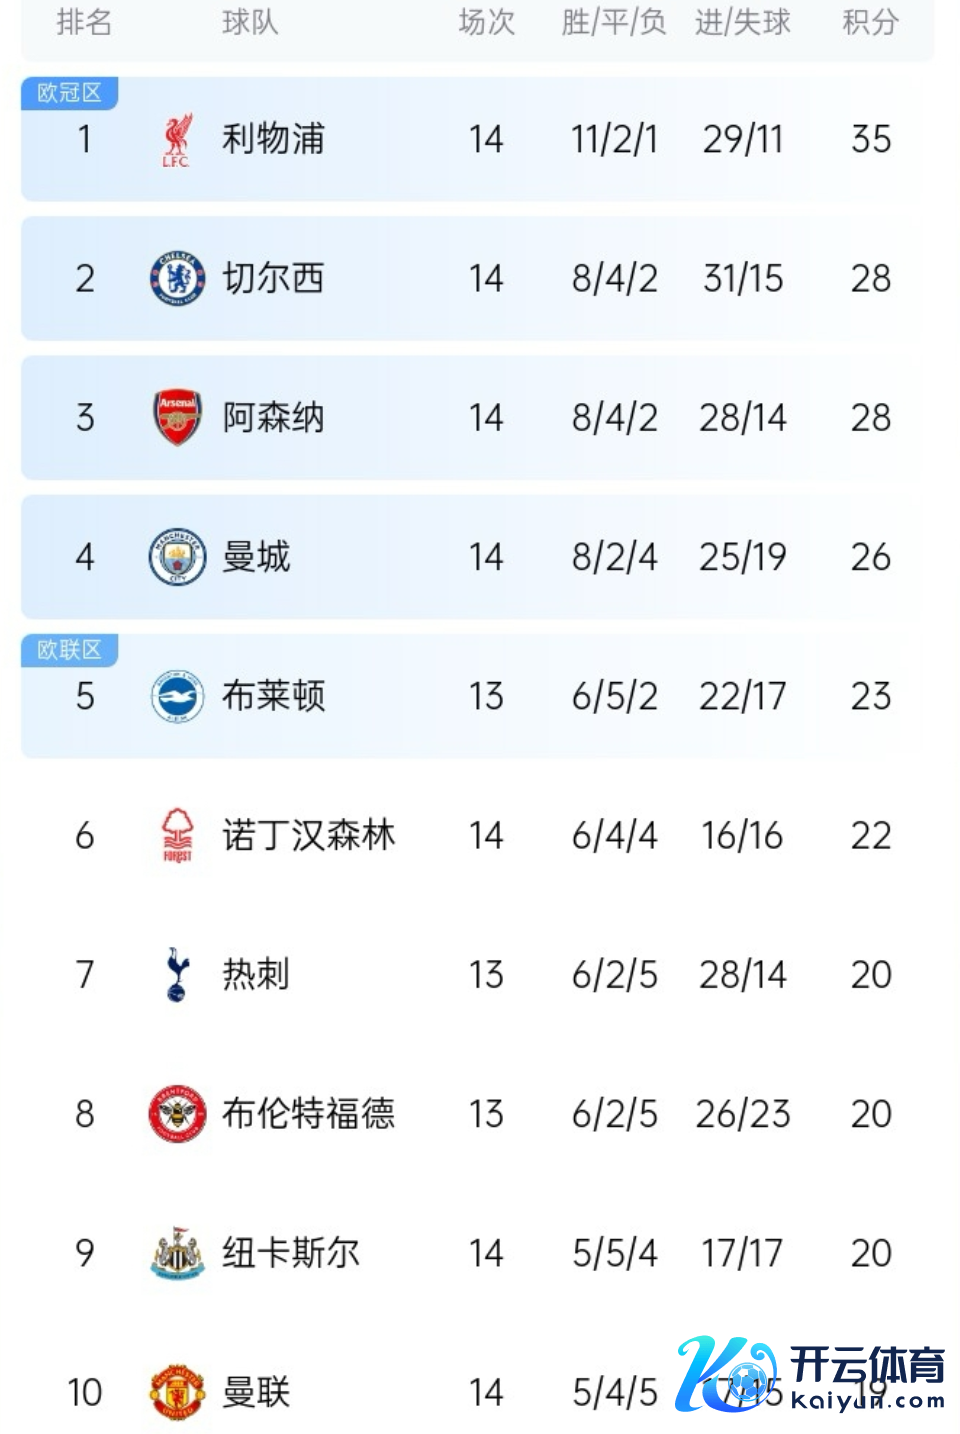960x1434 pixels.
Task: Click the Liverpool club crest icon
Action: coord(177,140)
